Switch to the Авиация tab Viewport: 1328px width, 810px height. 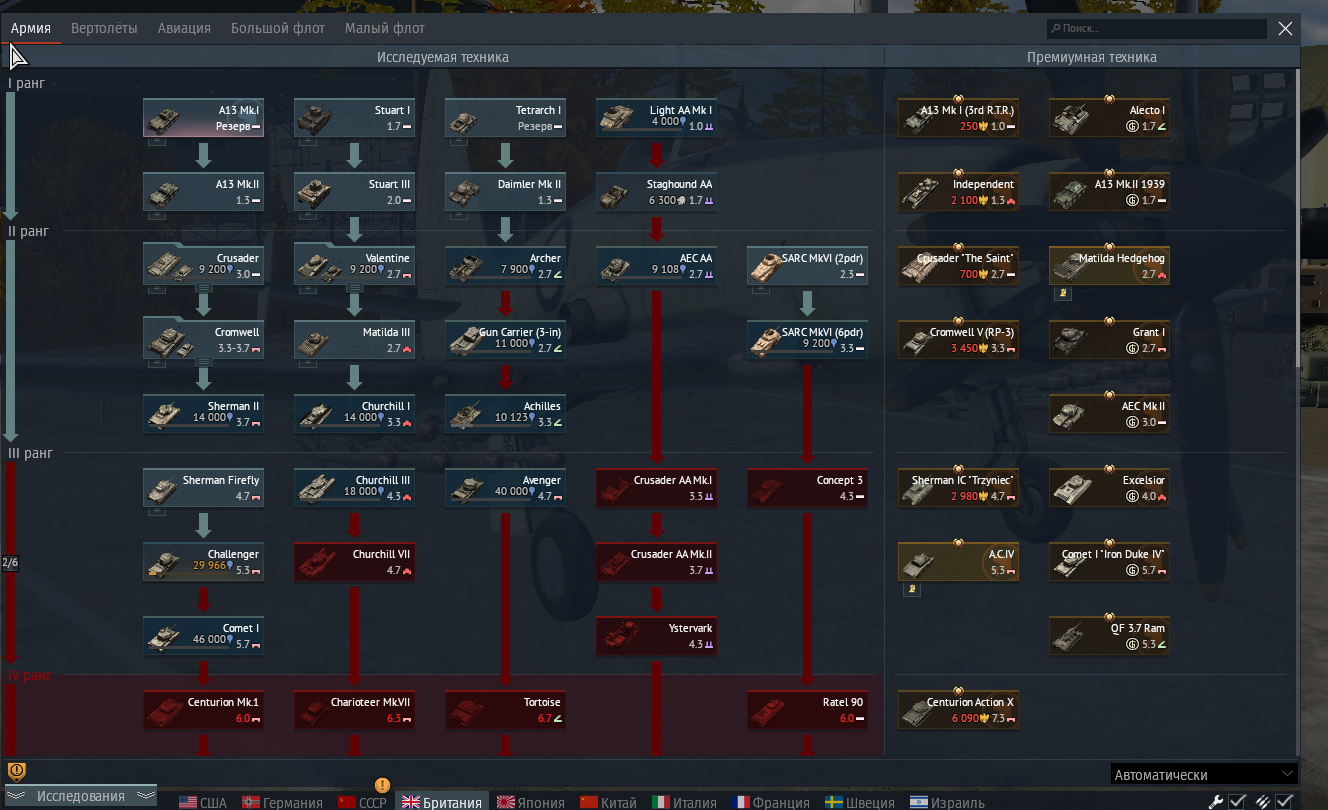(x=184, y=28)
